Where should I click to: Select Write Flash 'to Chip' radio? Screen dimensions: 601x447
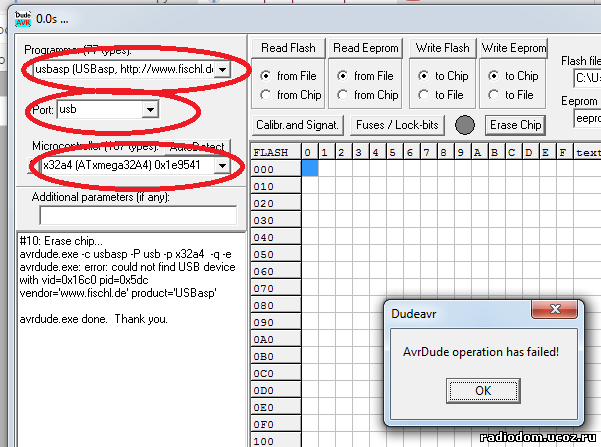pyautogui.click(x=423, y=76)
